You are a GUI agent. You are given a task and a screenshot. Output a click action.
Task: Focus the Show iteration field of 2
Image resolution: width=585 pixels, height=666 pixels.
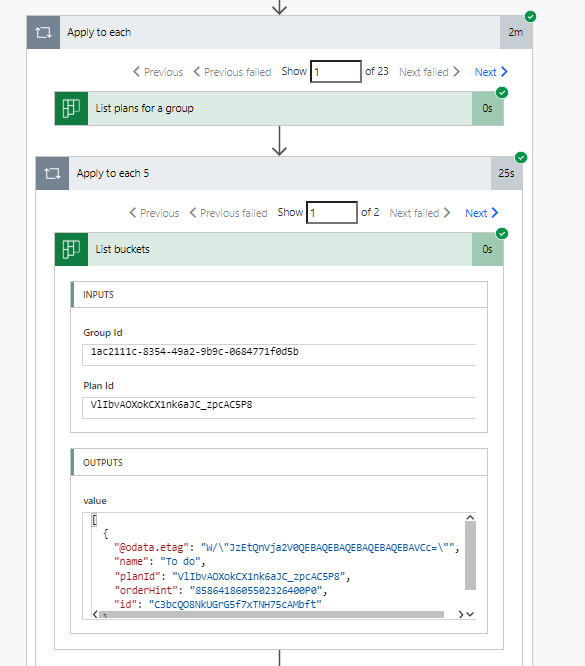(x=332, y=212)
